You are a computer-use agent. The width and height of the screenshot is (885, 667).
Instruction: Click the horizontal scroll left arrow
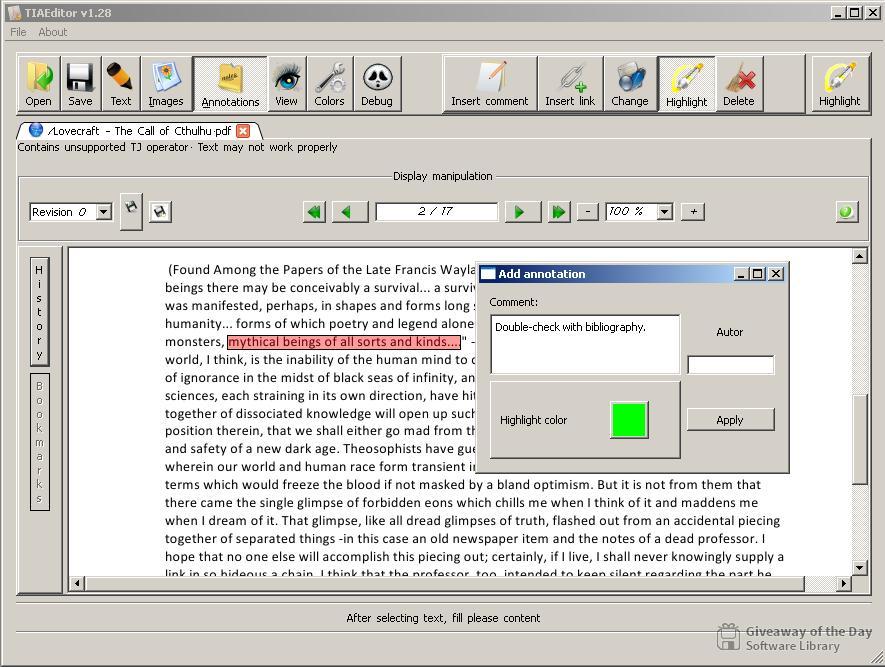coord(77,583)
